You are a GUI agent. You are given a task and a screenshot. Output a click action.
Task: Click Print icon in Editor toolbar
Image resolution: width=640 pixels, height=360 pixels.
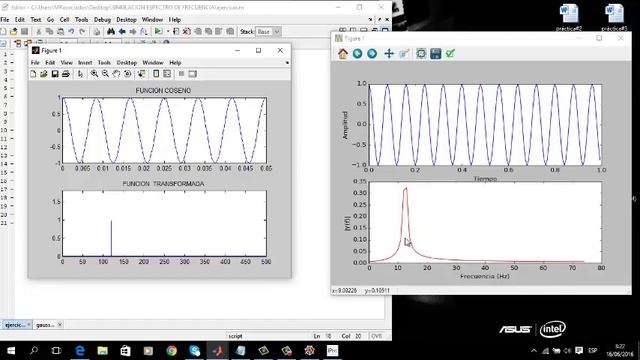(x=97, y=31)
